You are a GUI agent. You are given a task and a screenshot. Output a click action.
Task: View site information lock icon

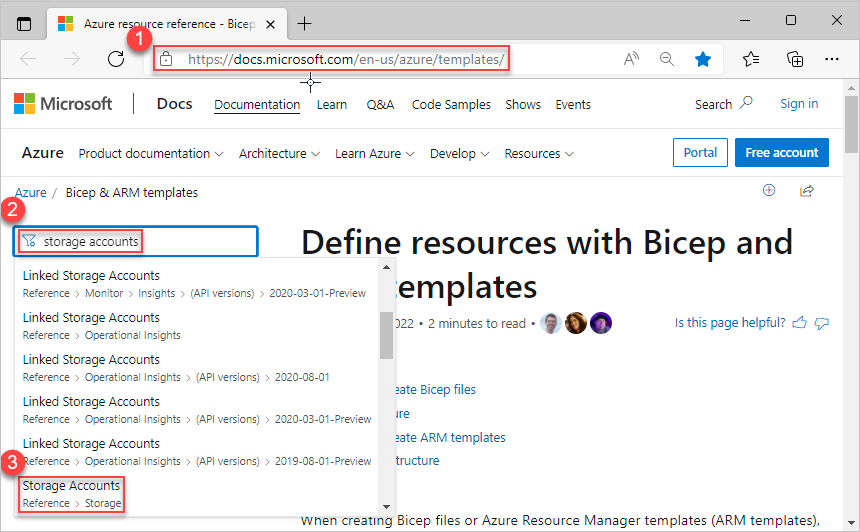(x=166, y=59)
